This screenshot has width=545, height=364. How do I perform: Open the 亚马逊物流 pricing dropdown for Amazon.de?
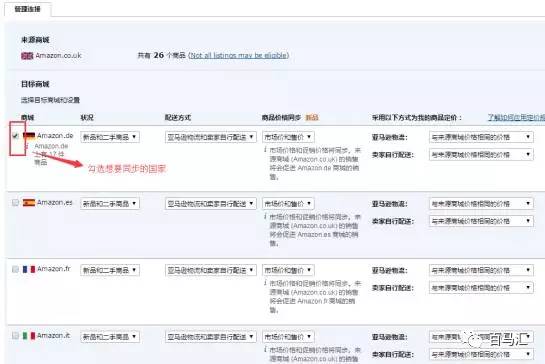481,137
